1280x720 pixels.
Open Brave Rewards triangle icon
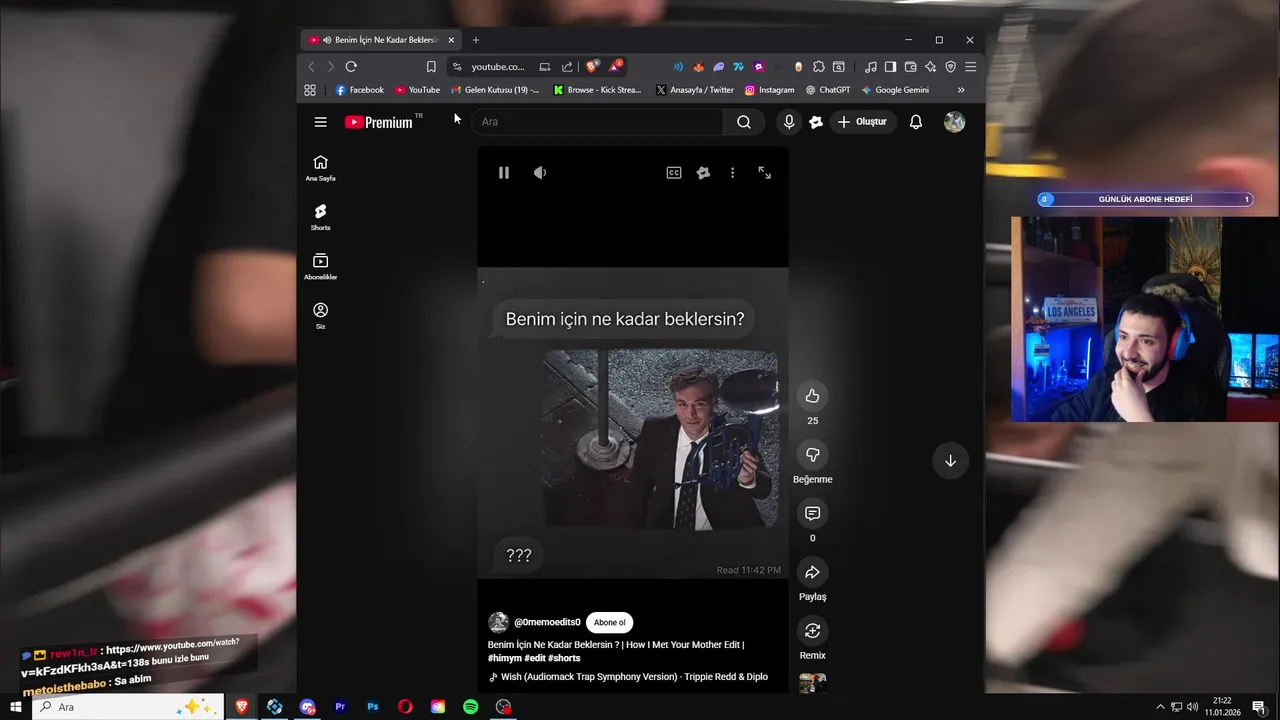[x=616, y=67]
